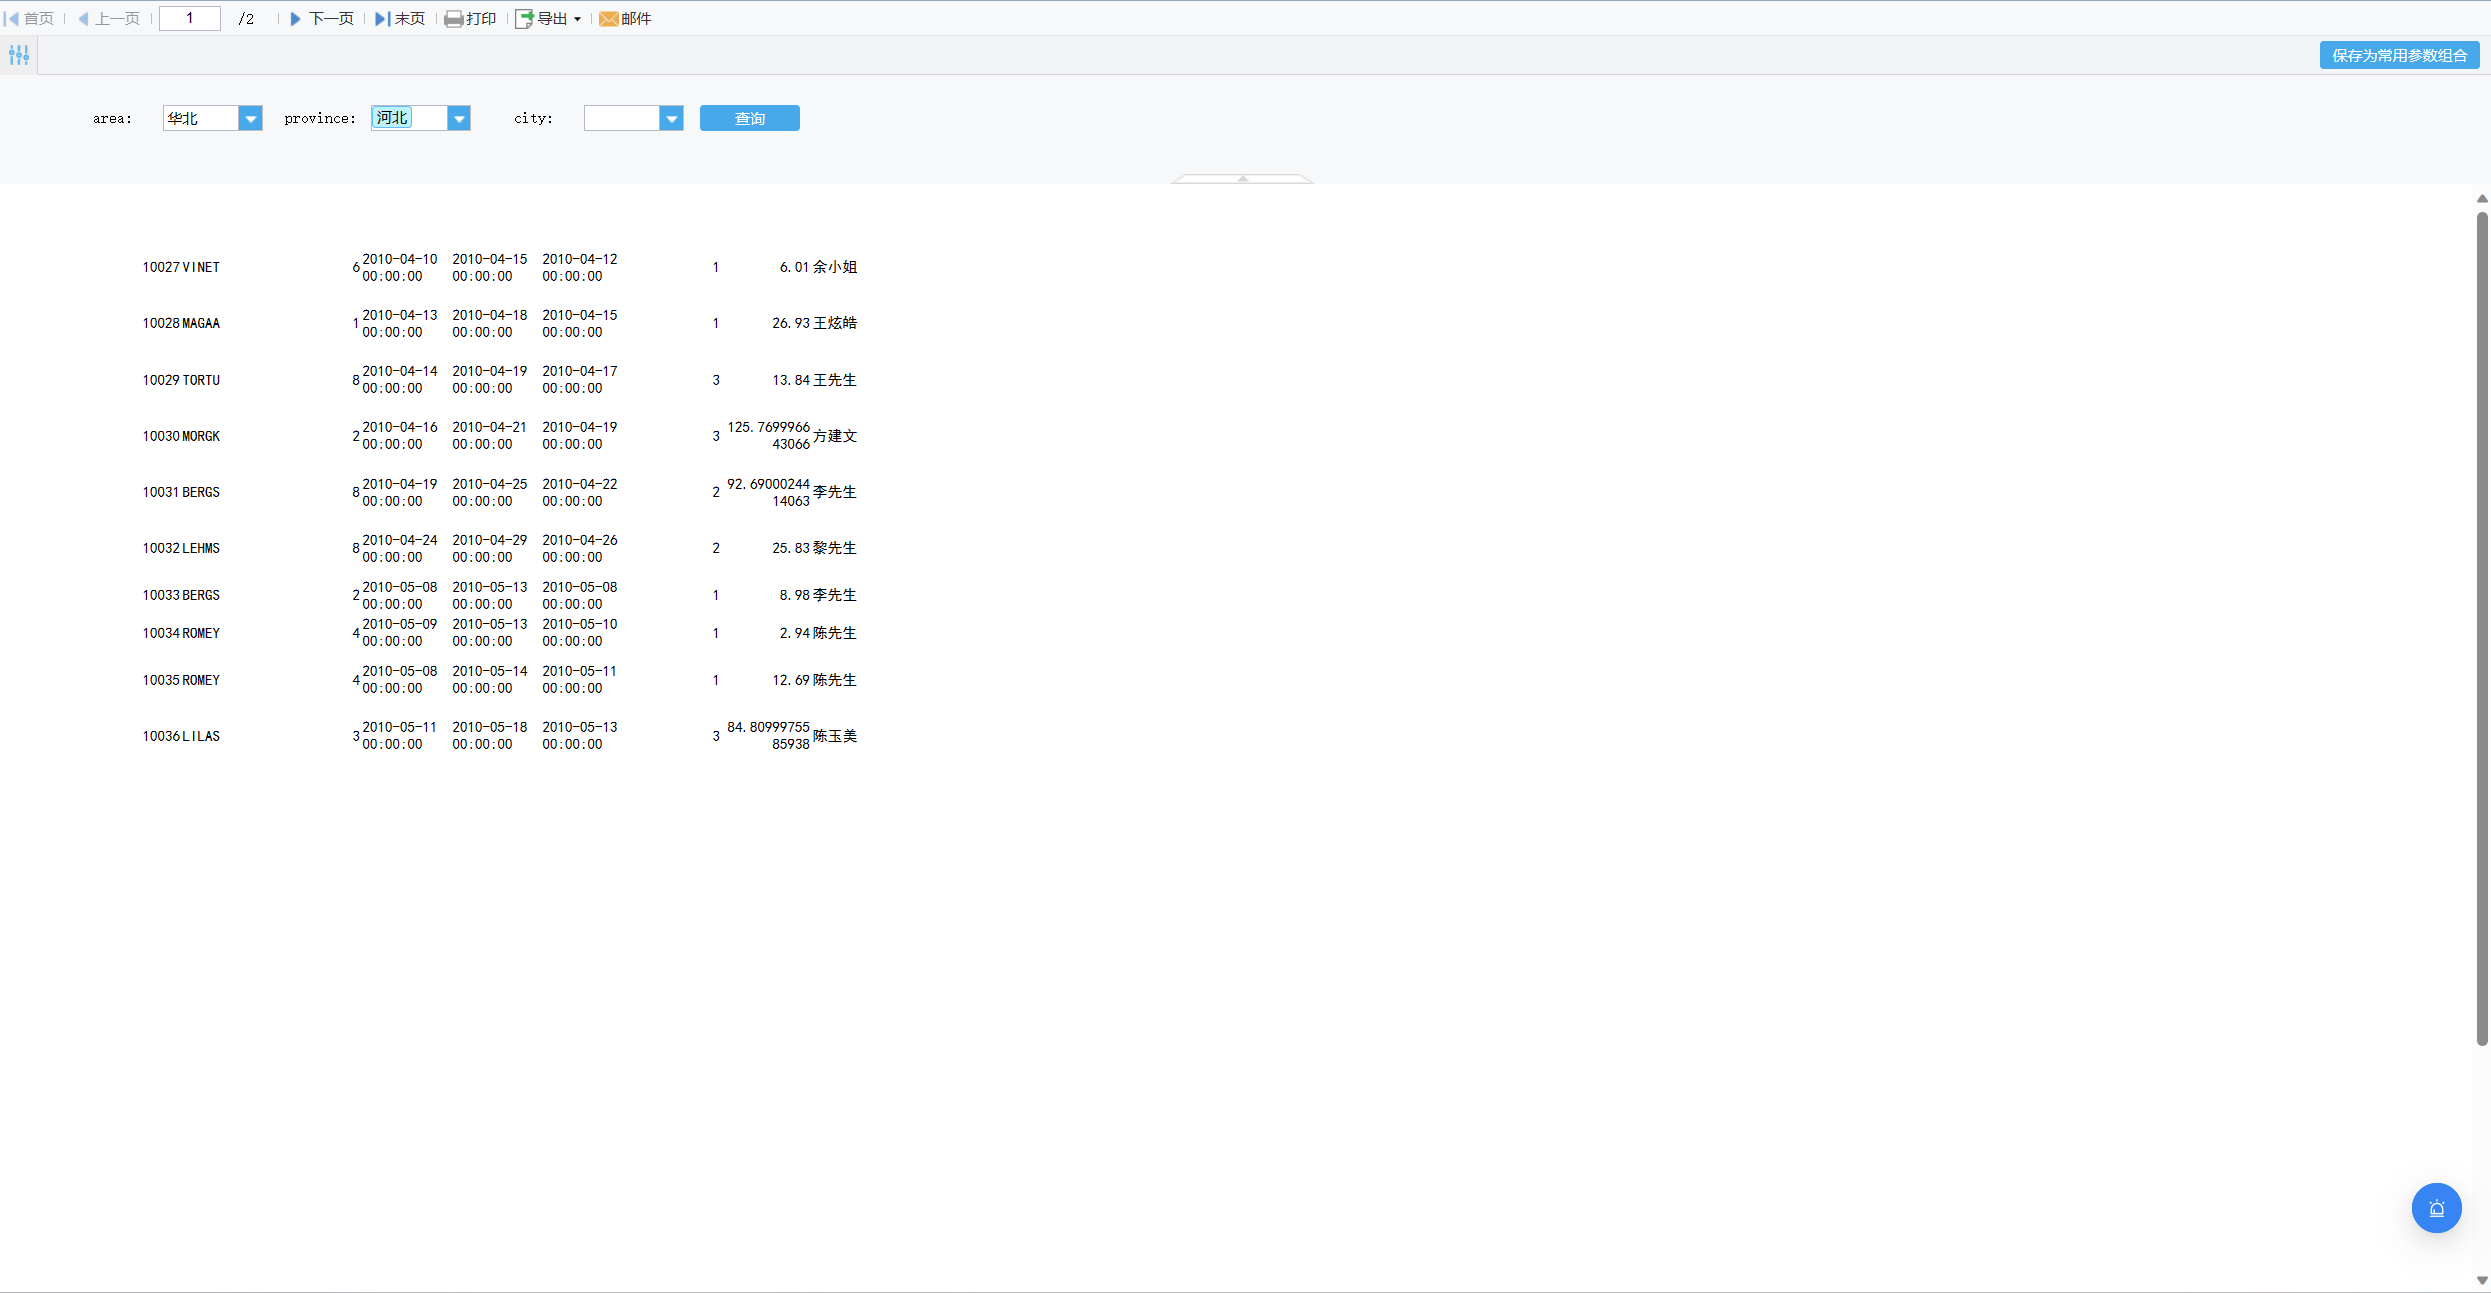Expand the area dropdown arrow
Viewport: 2491px width, 1293px height.
click(251, 119)
